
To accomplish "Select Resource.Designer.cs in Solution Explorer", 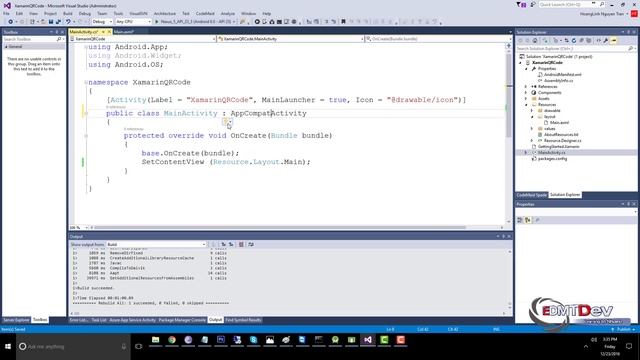I will click(x=562, y=140).
